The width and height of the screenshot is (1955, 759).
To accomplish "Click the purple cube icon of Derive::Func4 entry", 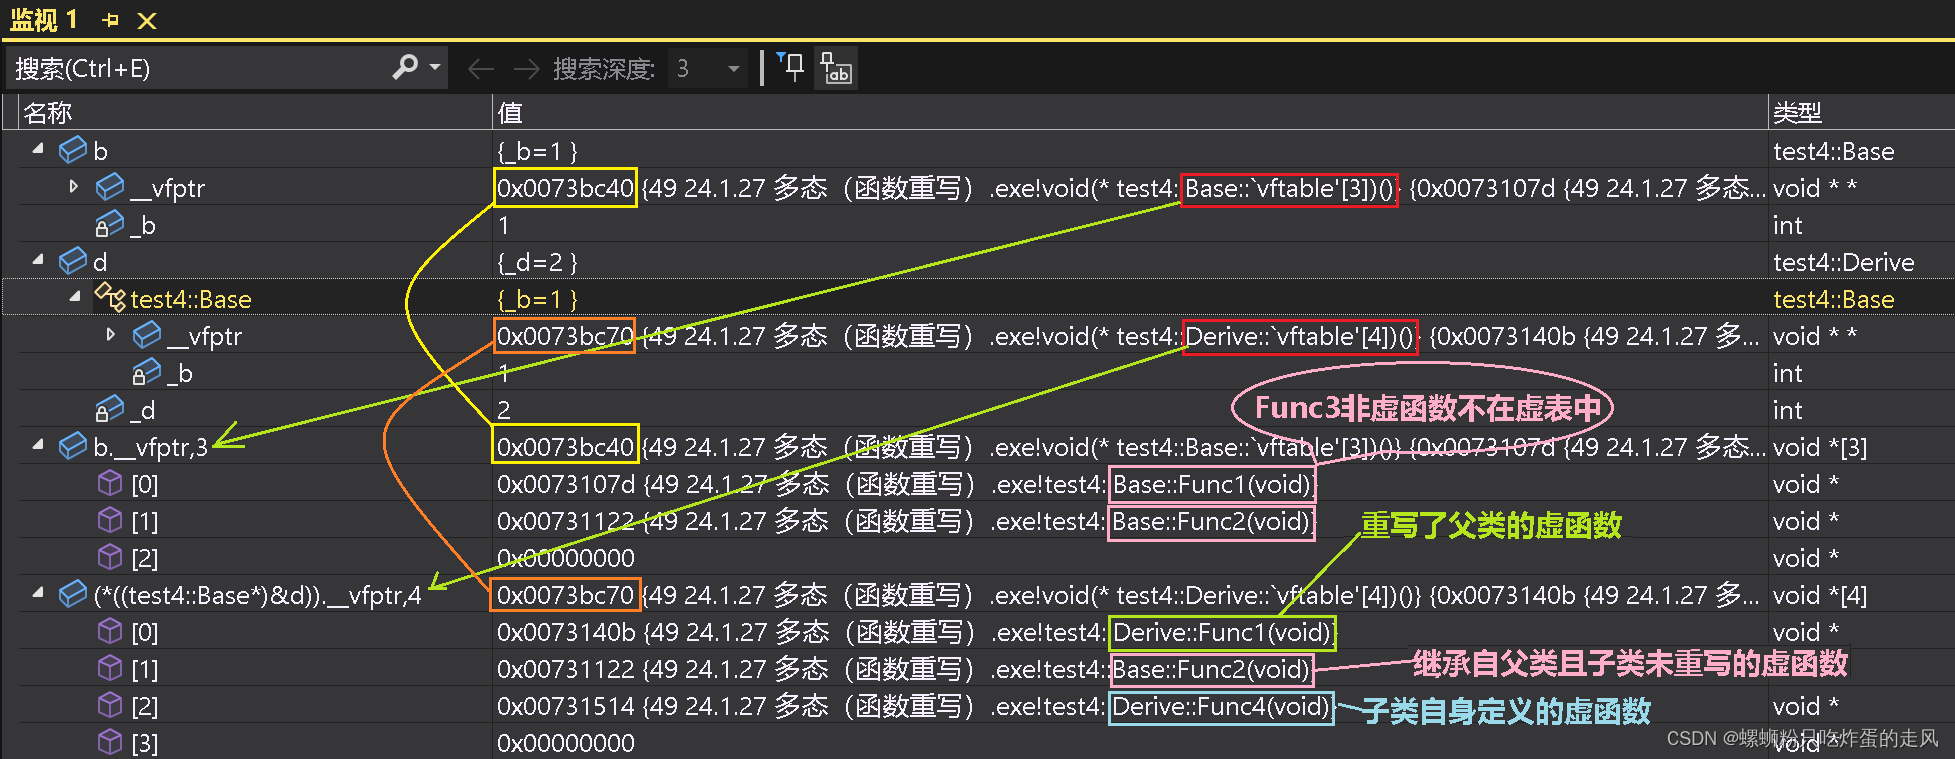I will click(110, 705).
